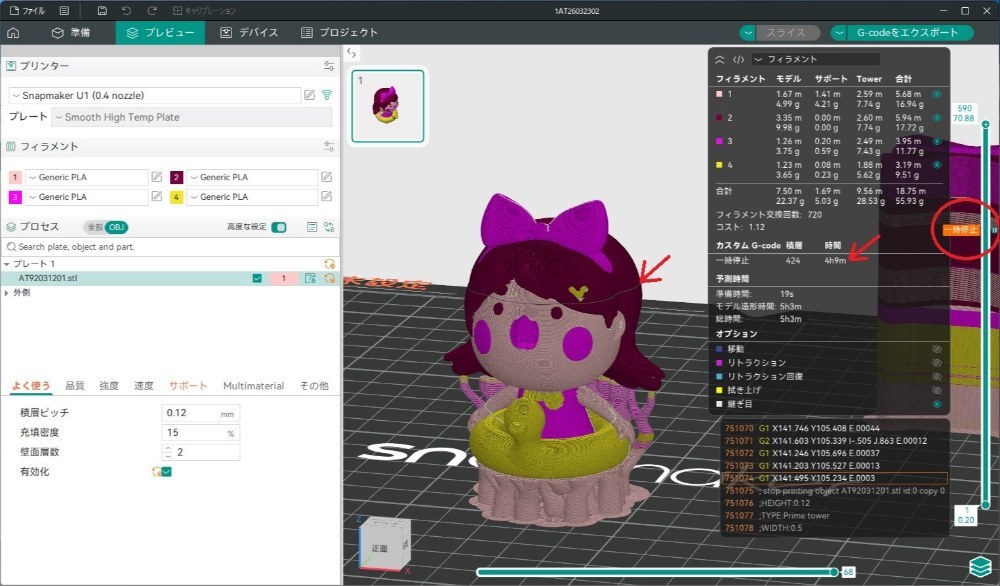
Task: Open filament 4 Generic PLA dropdown
Action: (x=252, y=197)
